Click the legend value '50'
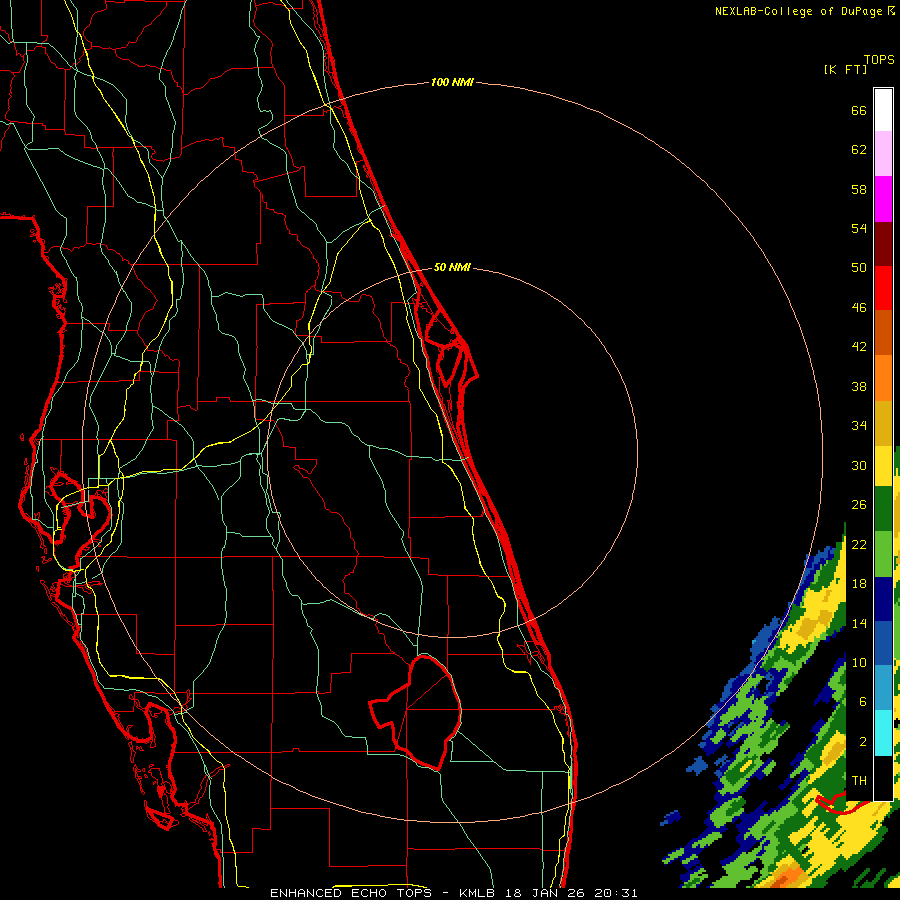900x900 pixels. [859, 267]
